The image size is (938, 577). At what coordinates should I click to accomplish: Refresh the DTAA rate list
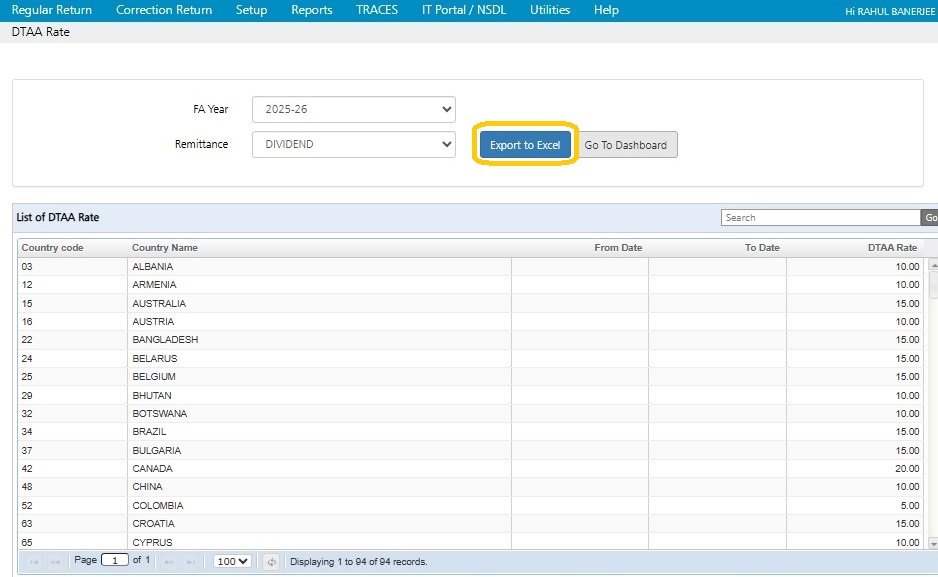(x=271, y=562)
